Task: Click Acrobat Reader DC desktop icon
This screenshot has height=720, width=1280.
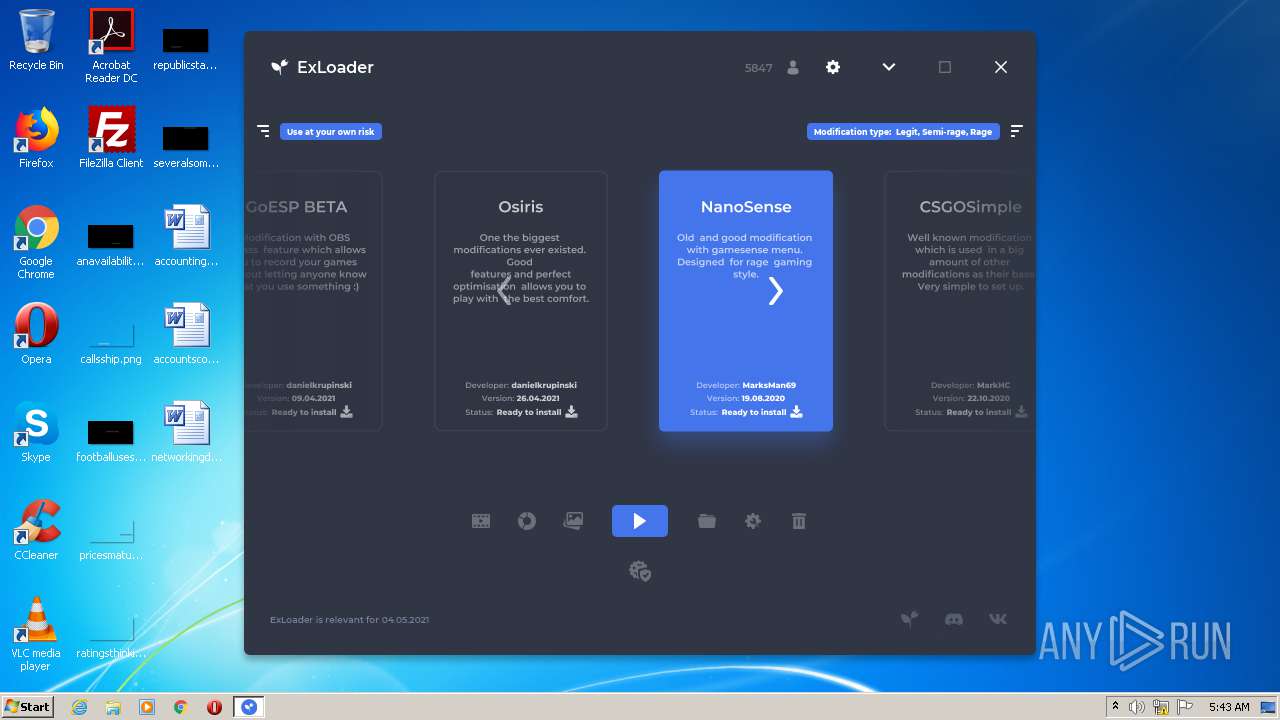Action: click(x=111, y=46)
